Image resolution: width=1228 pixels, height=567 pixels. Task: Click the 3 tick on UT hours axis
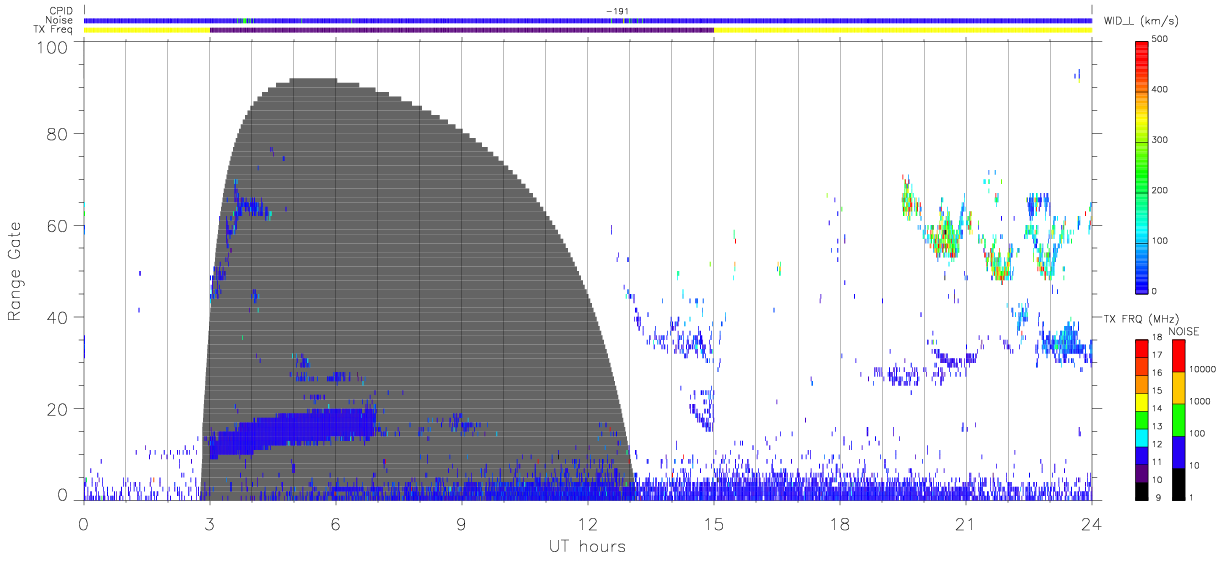[210, 524]
